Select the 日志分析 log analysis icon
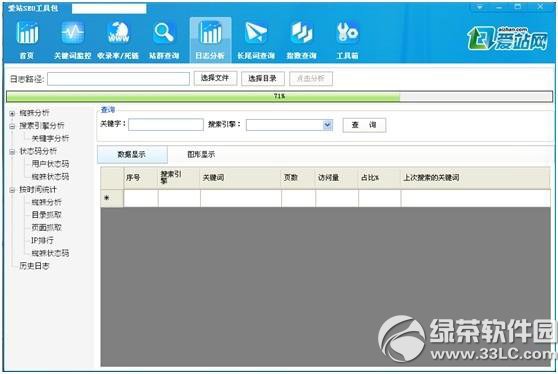558x374 pixels. click(x=210, y=39)
